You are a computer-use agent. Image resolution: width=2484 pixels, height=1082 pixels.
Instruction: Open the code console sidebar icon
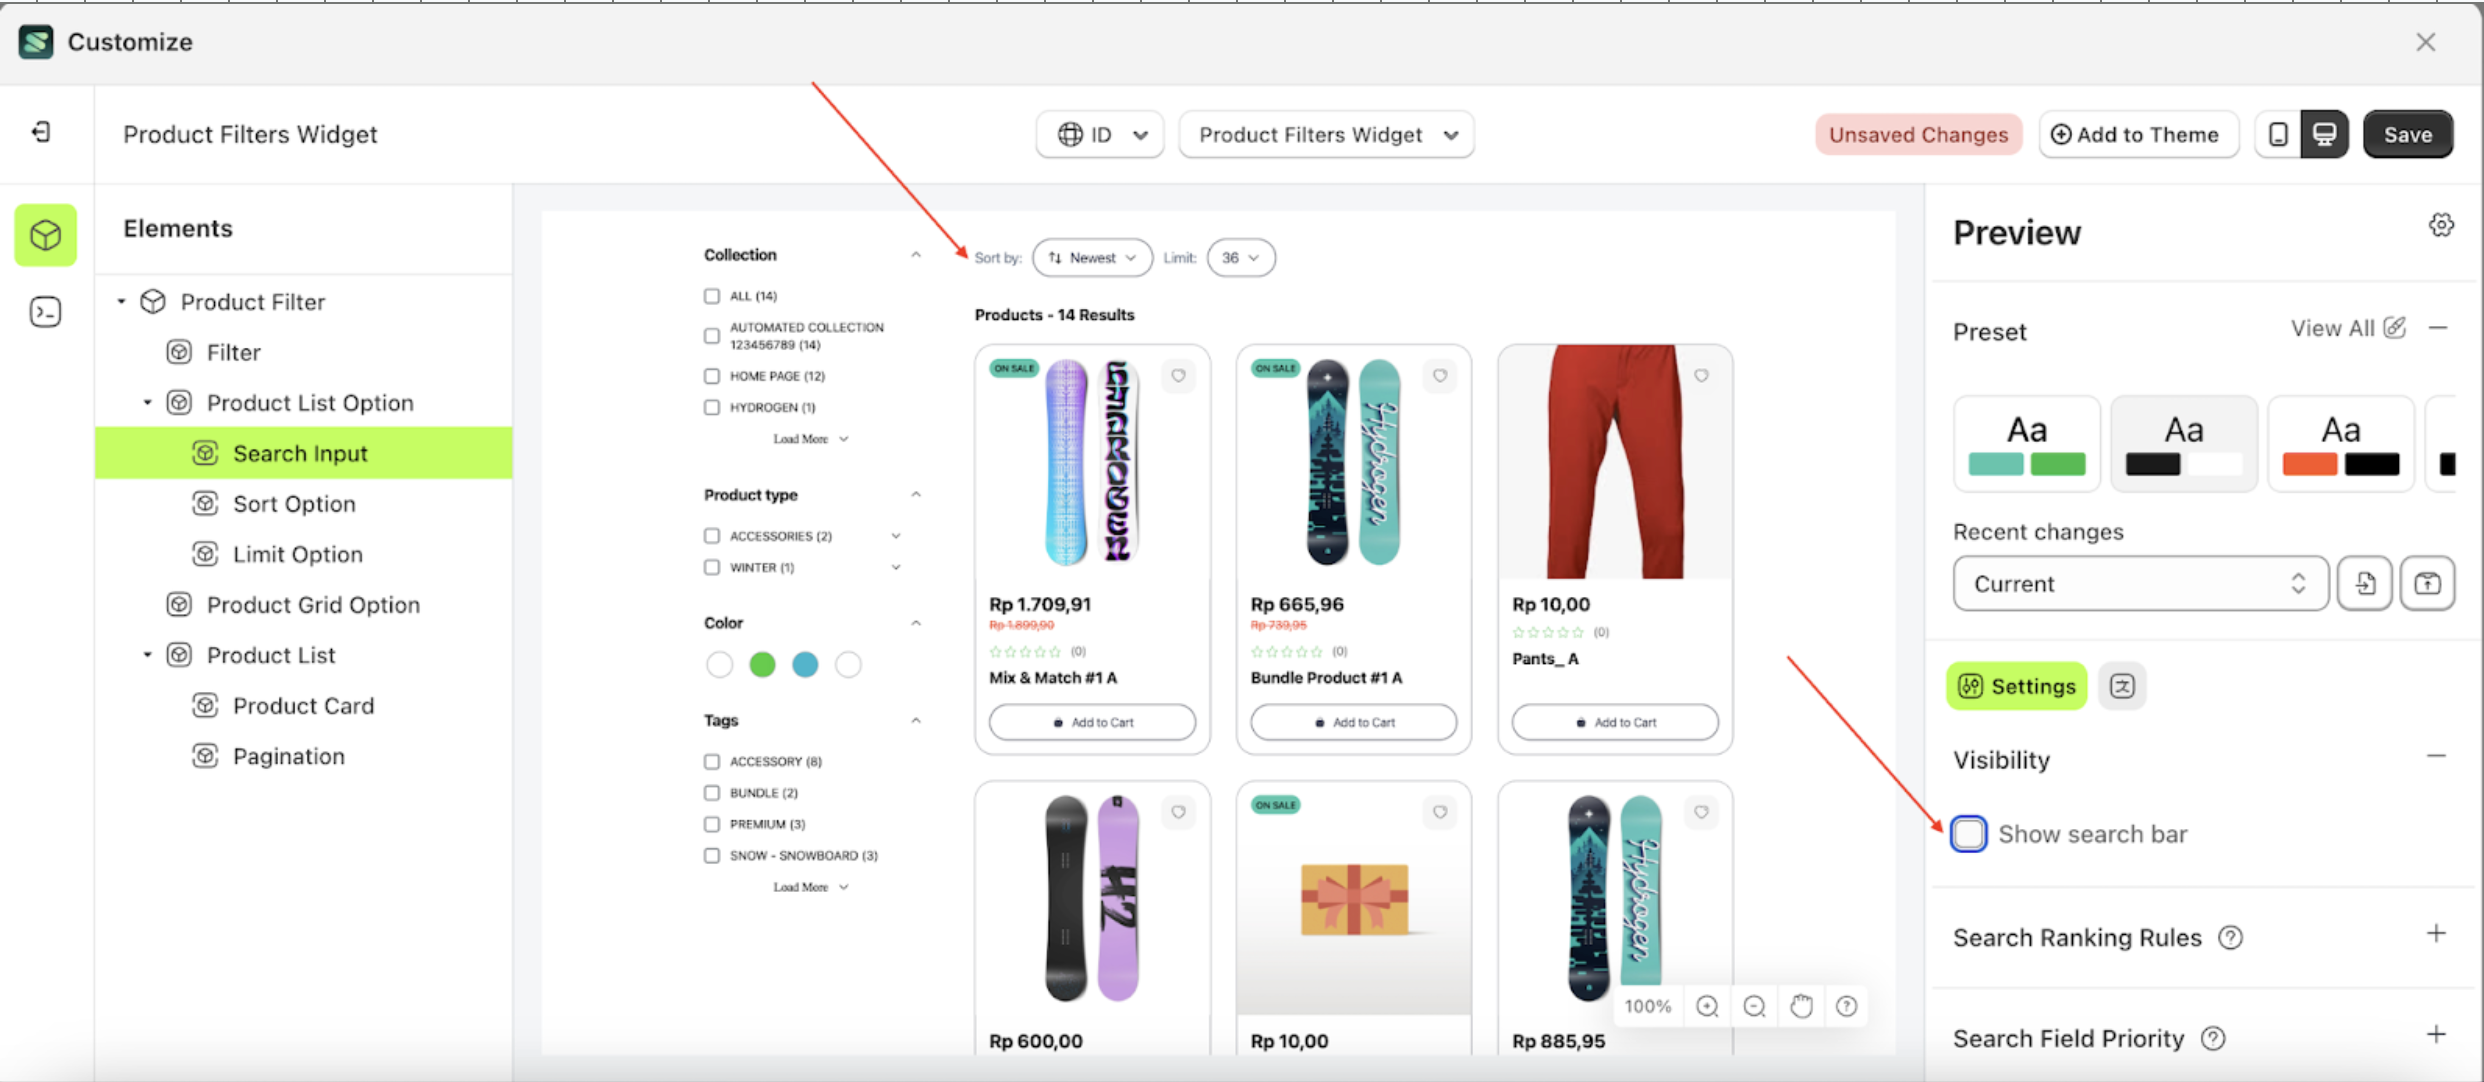point(45,312)
